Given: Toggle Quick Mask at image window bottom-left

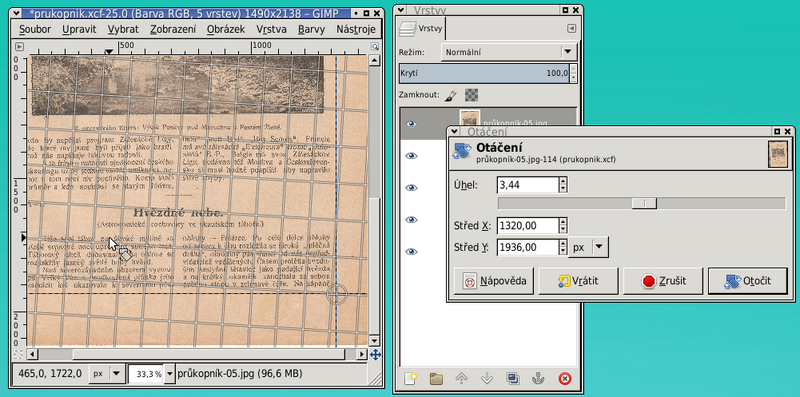Looking at the screenshot, I should tap(19, 354).
